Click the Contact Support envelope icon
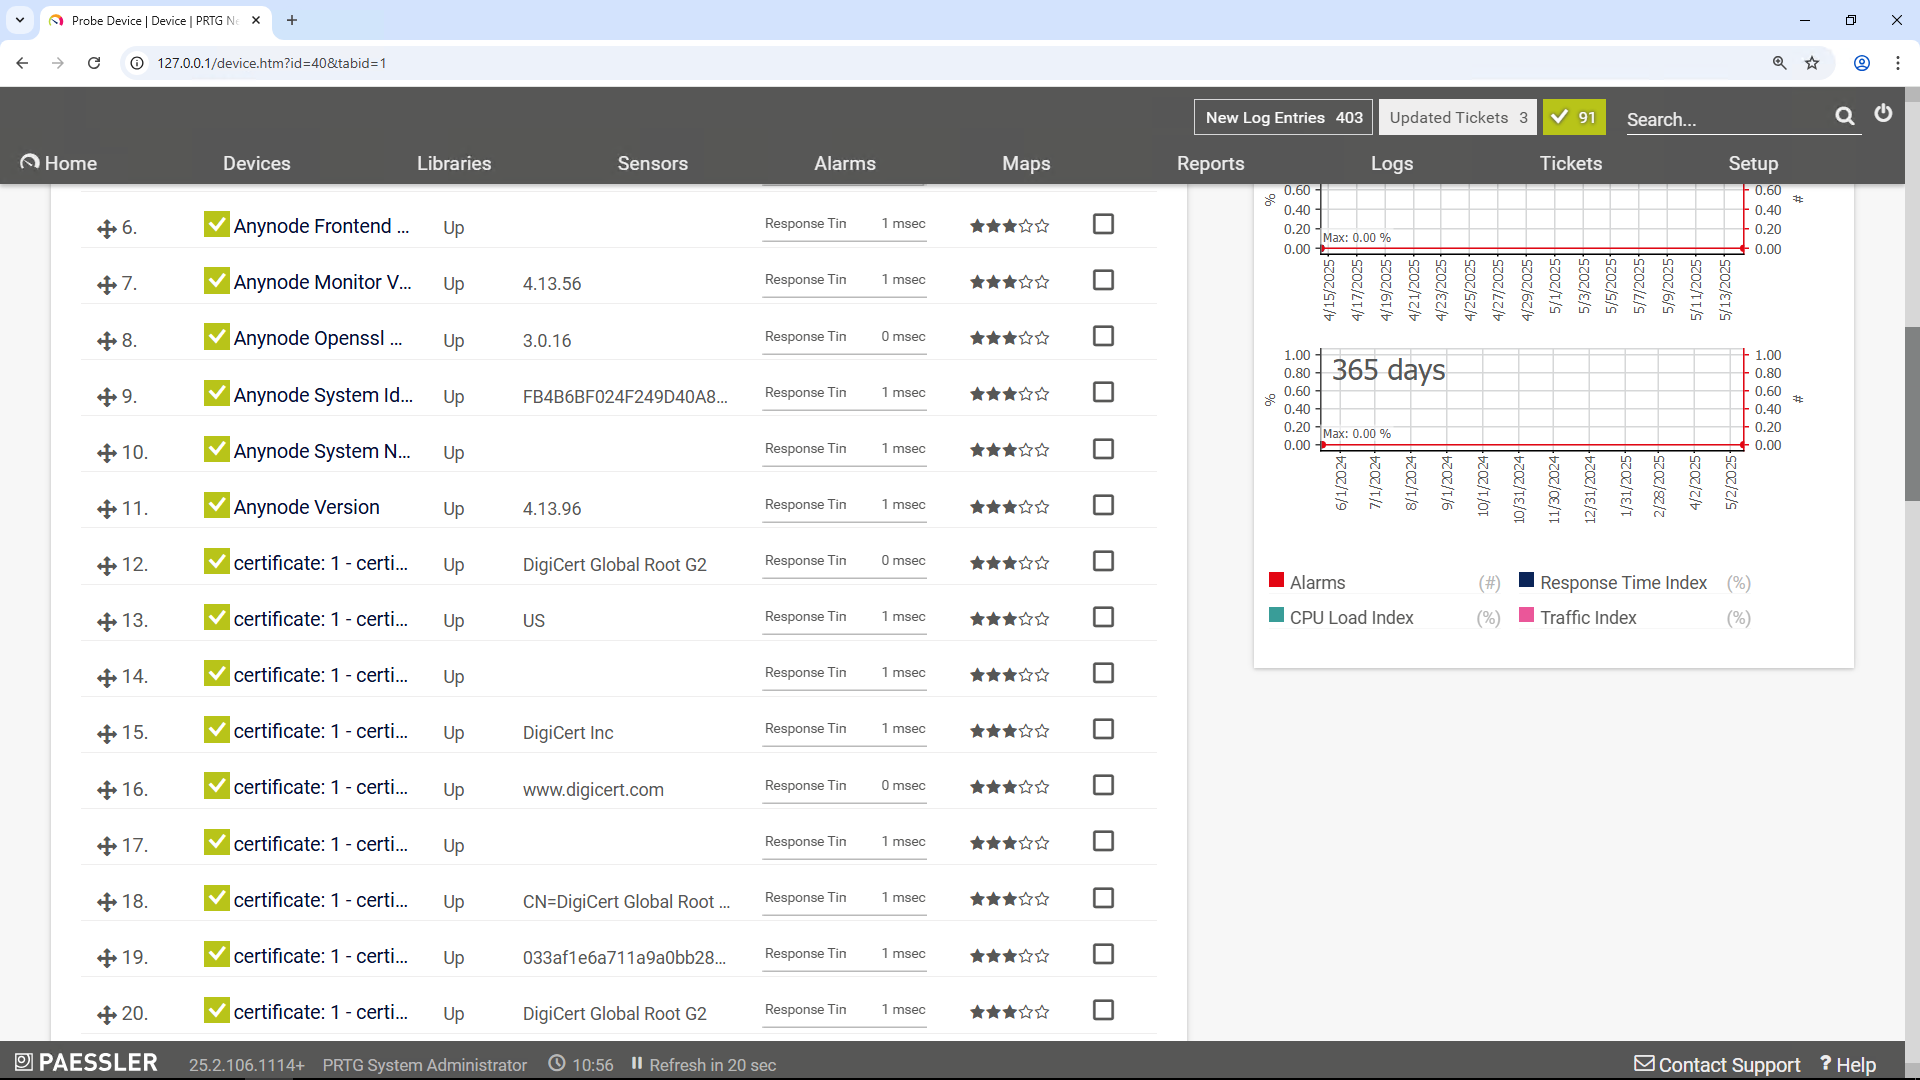 (x=1645, y=1063)
